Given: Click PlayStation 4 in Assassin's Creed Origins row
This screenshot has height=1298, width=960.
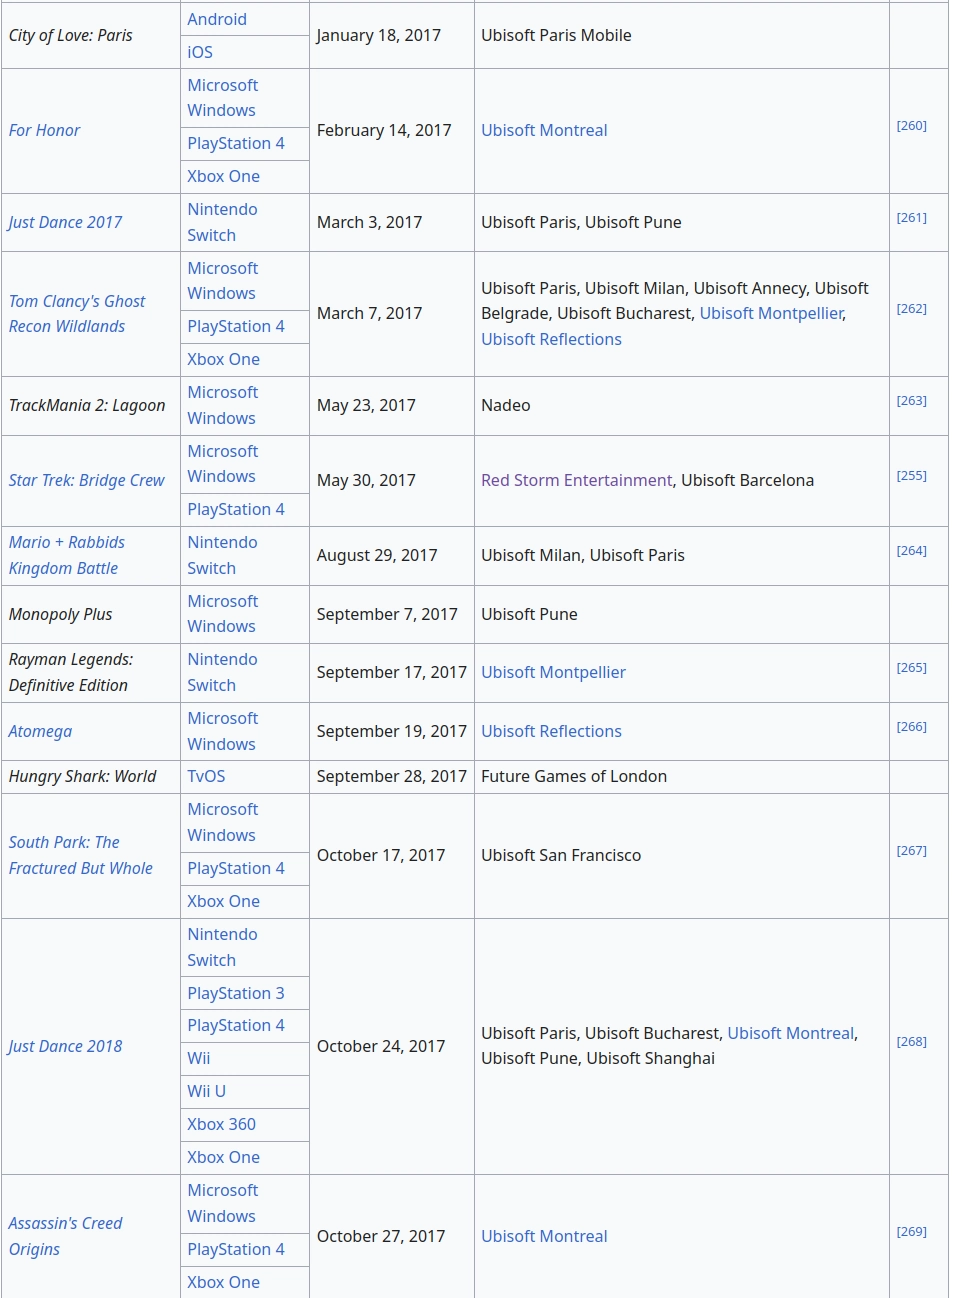Looking at the screenshot, I should (236, 1249).
